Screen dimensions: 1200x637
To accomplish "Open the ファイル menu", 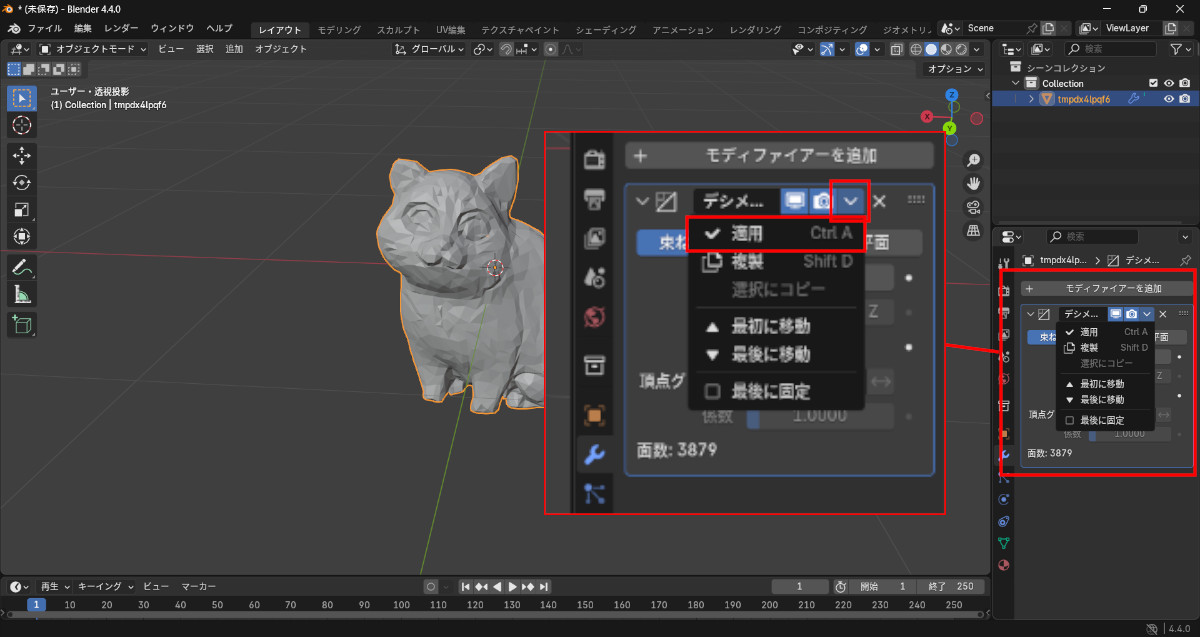I will 44,28.
